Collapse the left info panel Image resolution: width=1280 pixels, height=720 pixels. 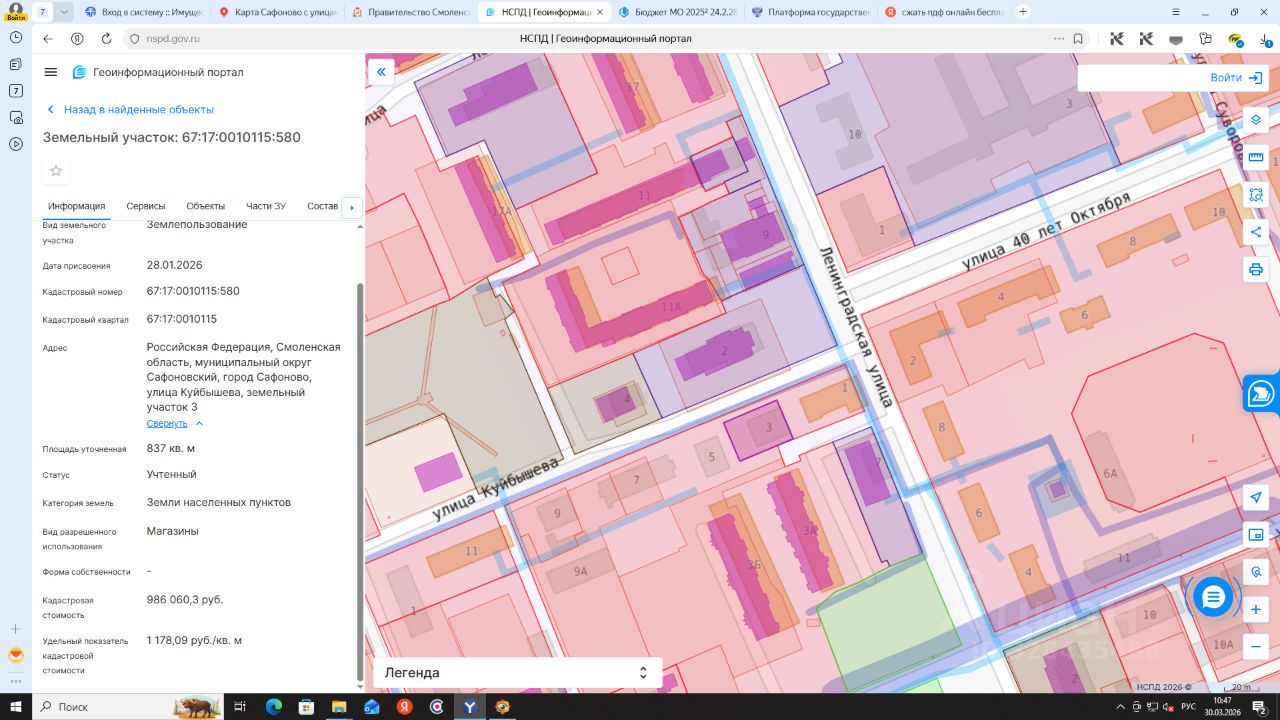[380, 72]
